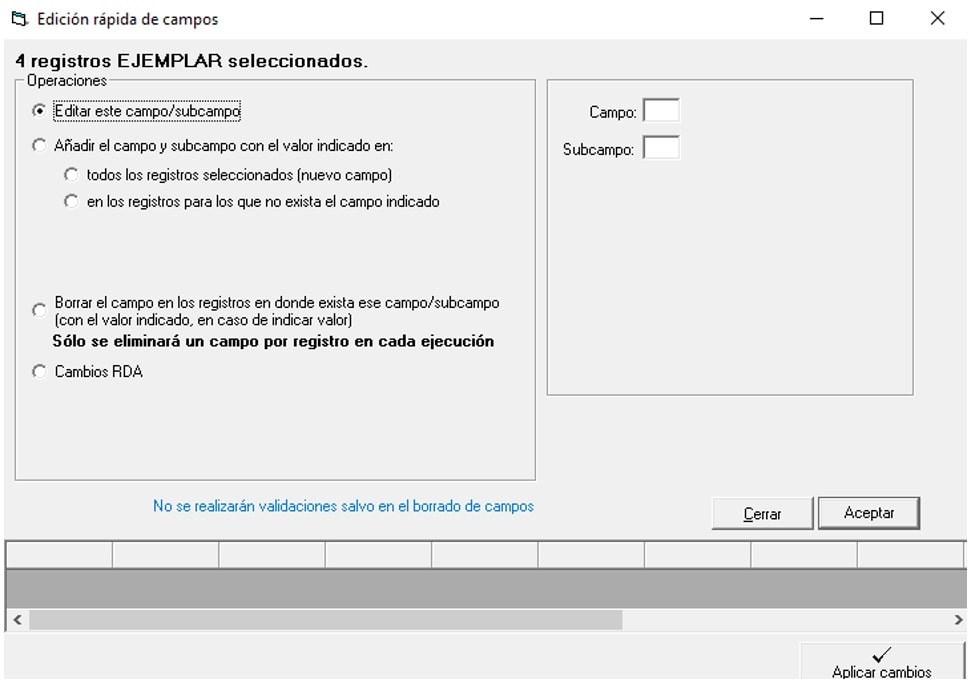
Task: Click 'Sólo se eliminará un campo por registro' text
Action: pyautogui.click(x=273, y=341)
